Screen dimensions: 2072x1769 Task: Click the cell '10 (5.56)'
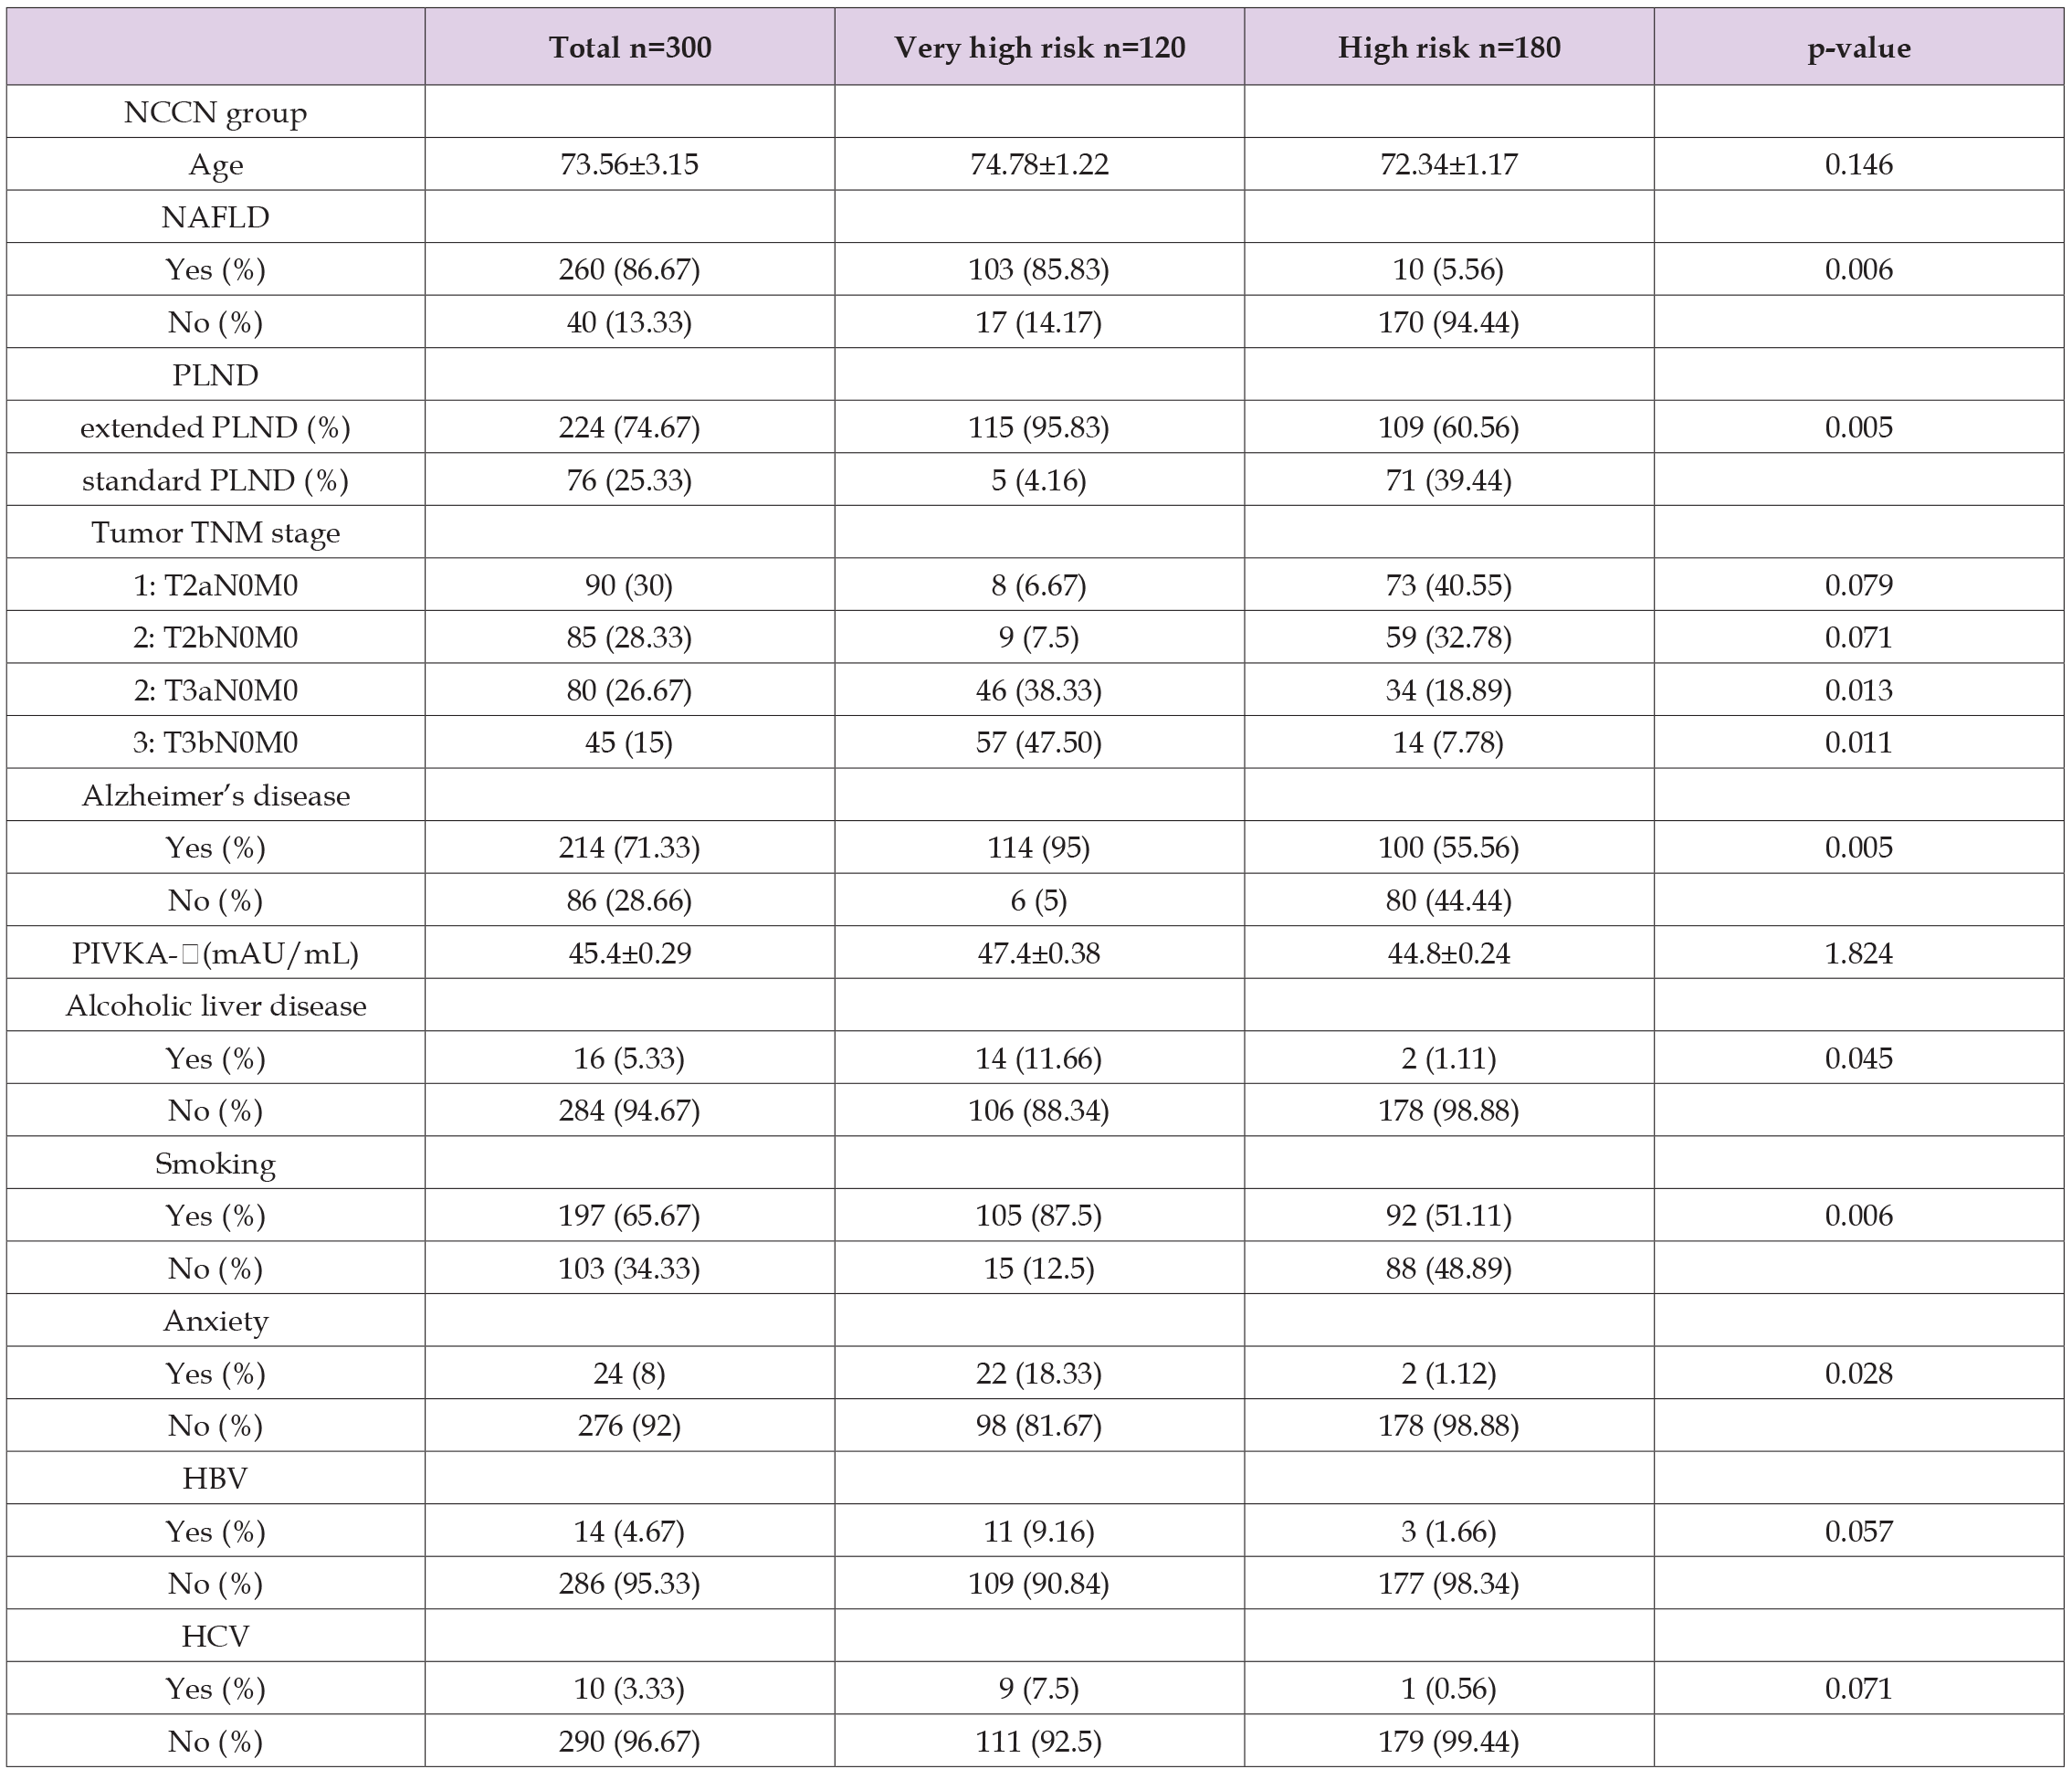[x=1449, y=270]
